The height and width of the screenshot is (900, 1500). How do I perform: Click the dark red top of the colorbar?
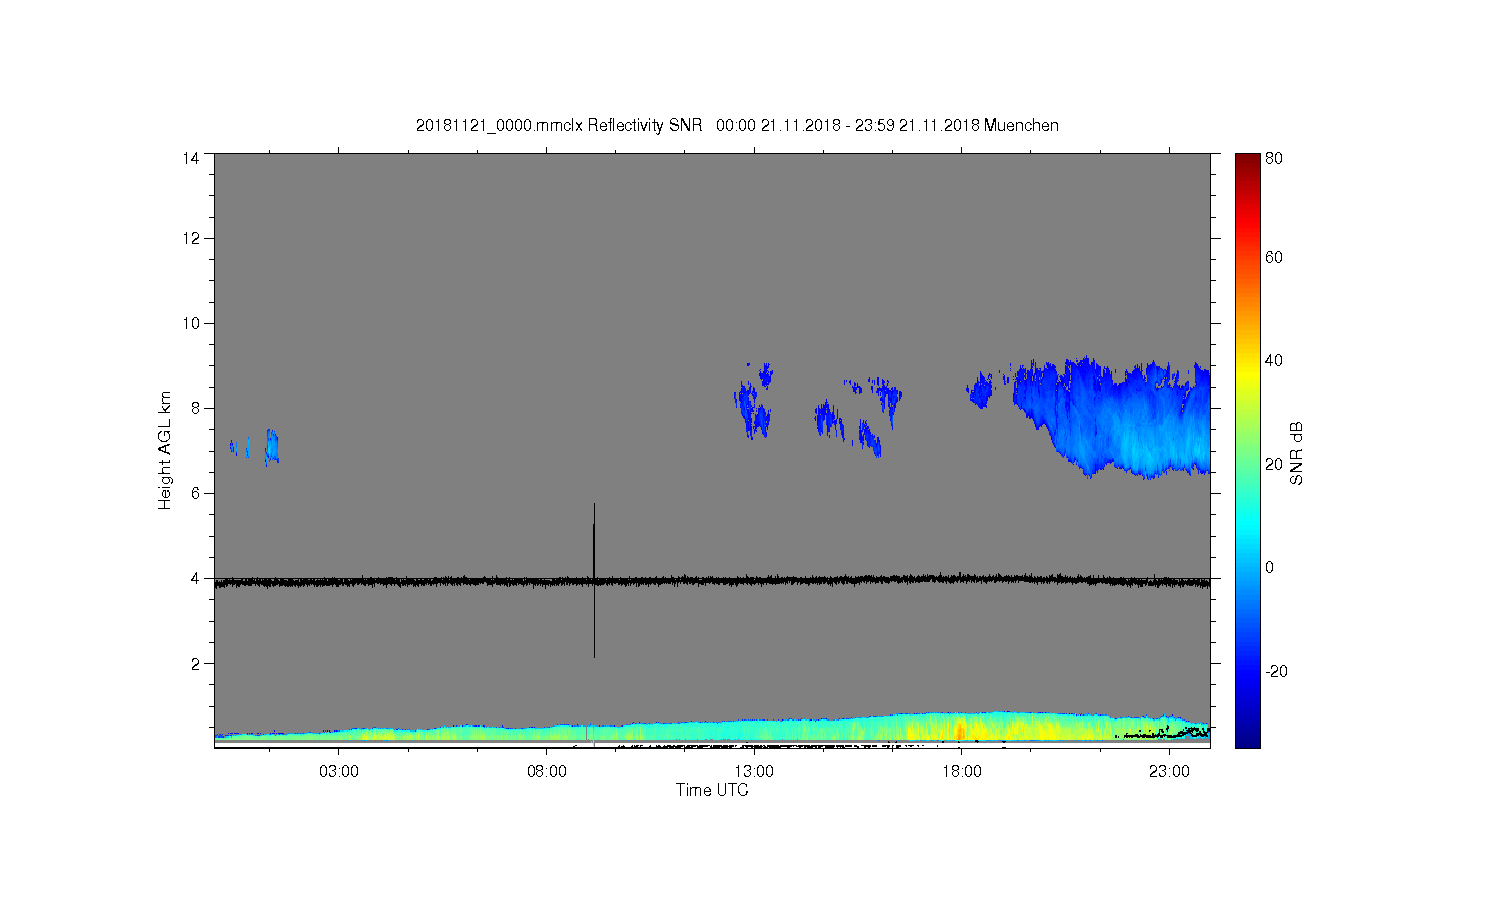coord(1247,163)
